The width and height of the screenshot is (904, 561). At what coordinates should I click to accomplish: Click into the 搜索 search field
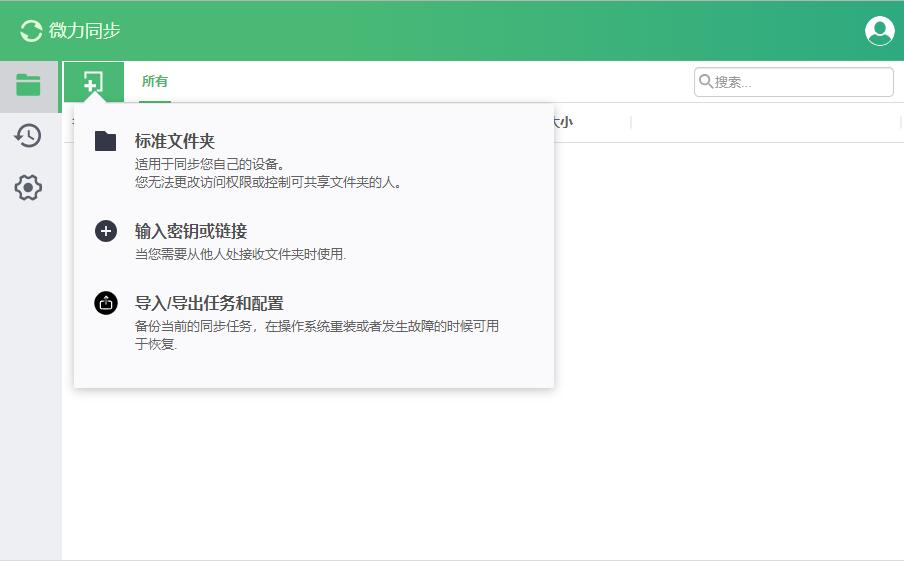point(793,82)
